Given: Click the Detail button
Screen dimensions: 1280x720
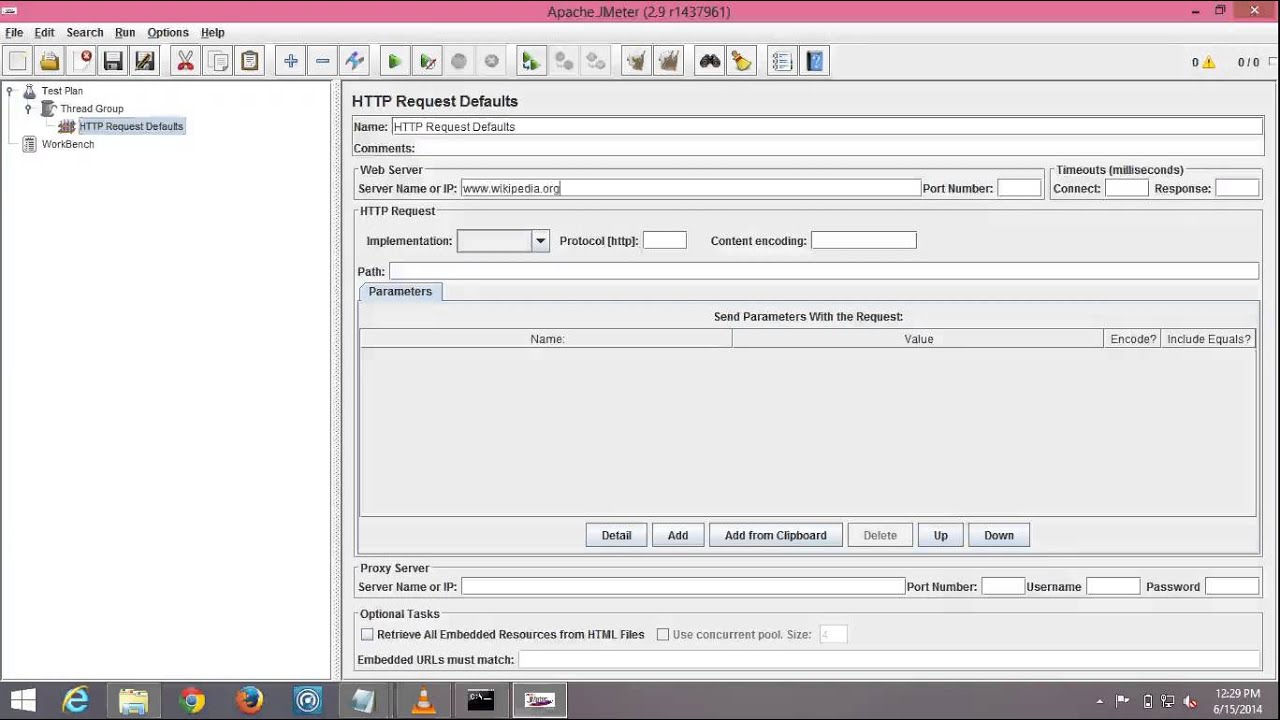Looking at the screenshot, I should (616, 535).
